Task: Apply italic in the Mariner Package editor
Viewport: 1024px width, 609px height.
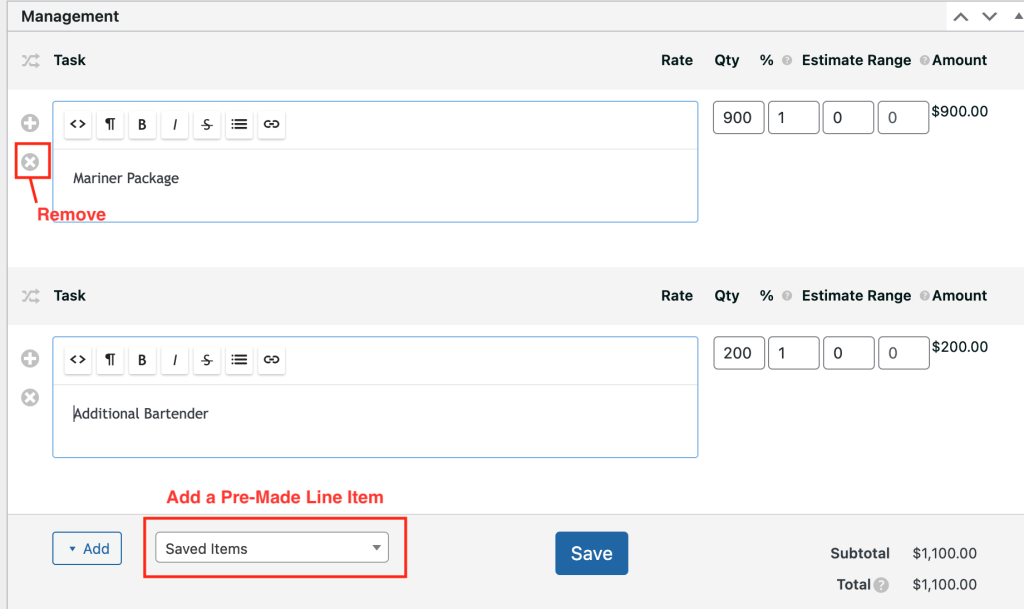Action: click(x=175, y=124)
